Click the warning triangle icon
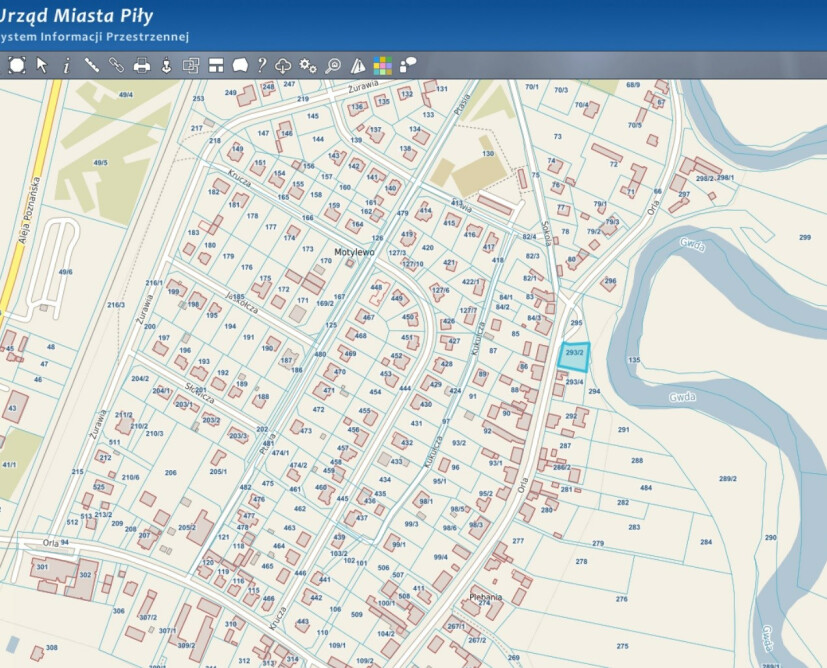Viewport: 827px width, 668px height. pos(358,65)
